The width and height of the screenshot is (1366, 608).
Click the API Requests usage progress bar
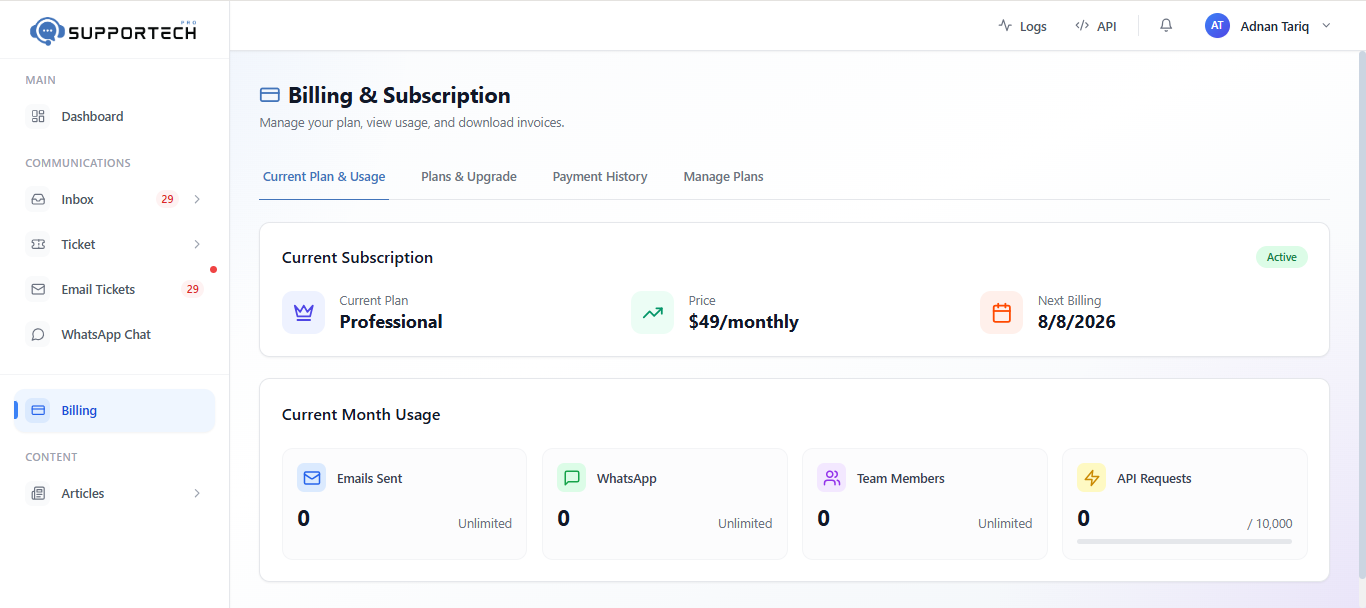click(x=1184, y=541)
